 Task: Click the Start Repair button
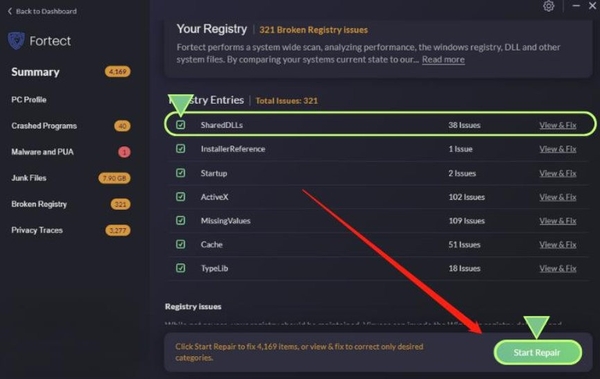click(x=538, y=353)
